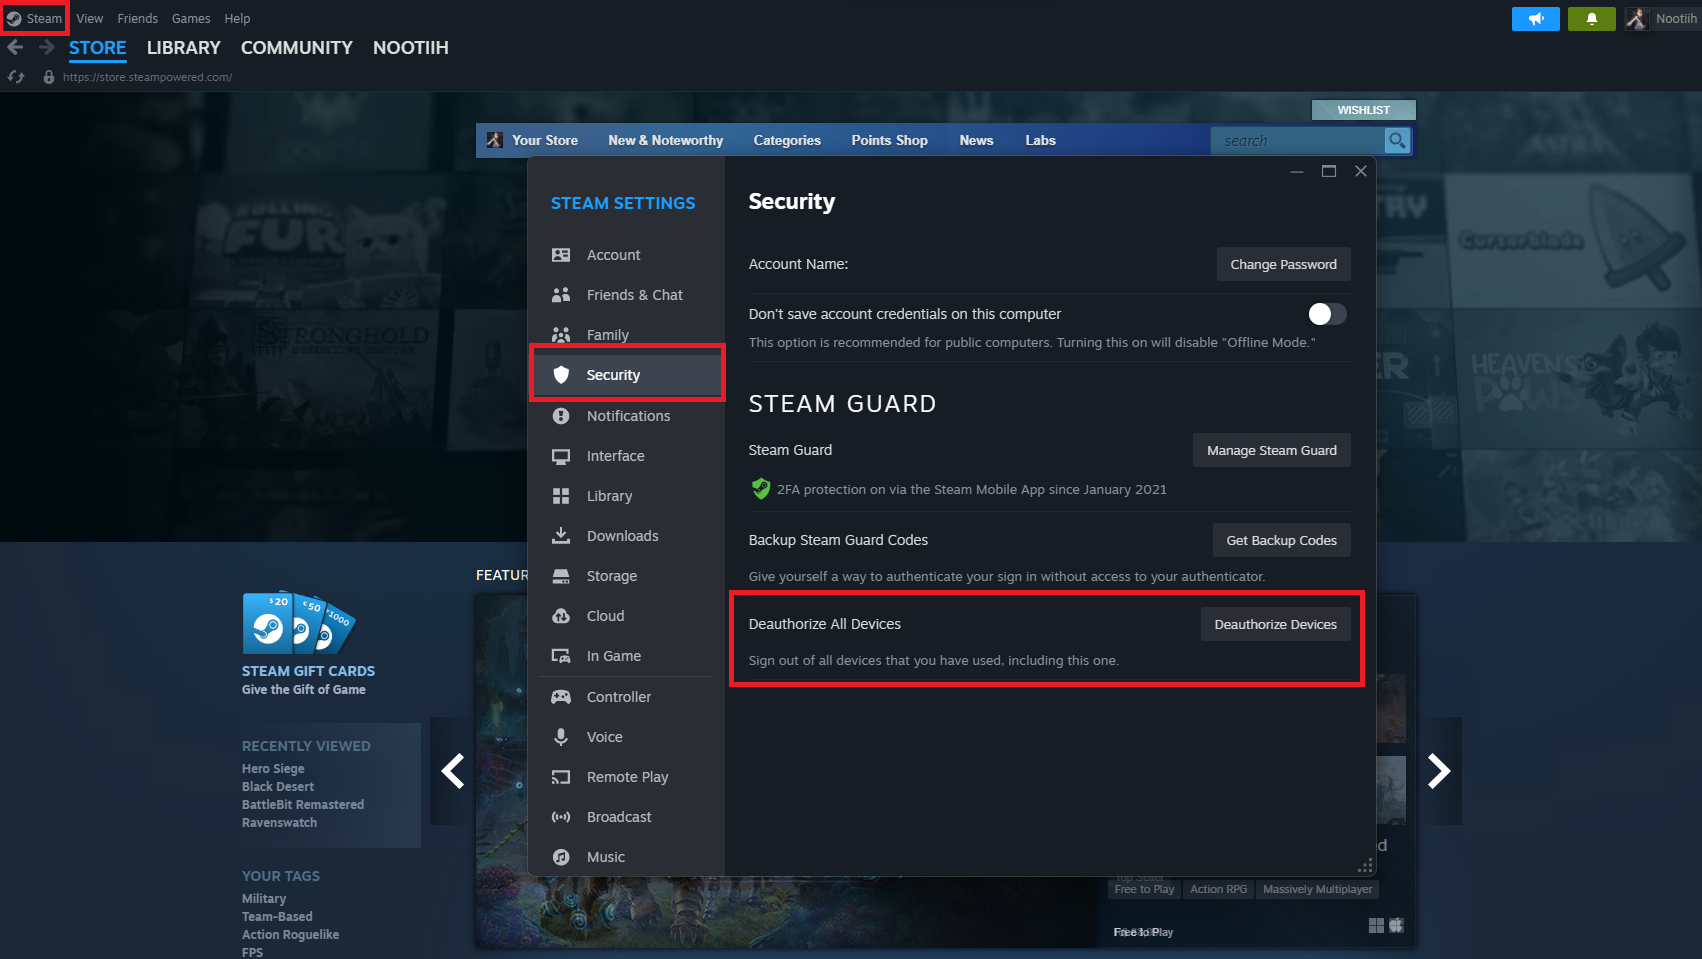
Task: Select the Interface monitor icon
Action: pos(561,456)
